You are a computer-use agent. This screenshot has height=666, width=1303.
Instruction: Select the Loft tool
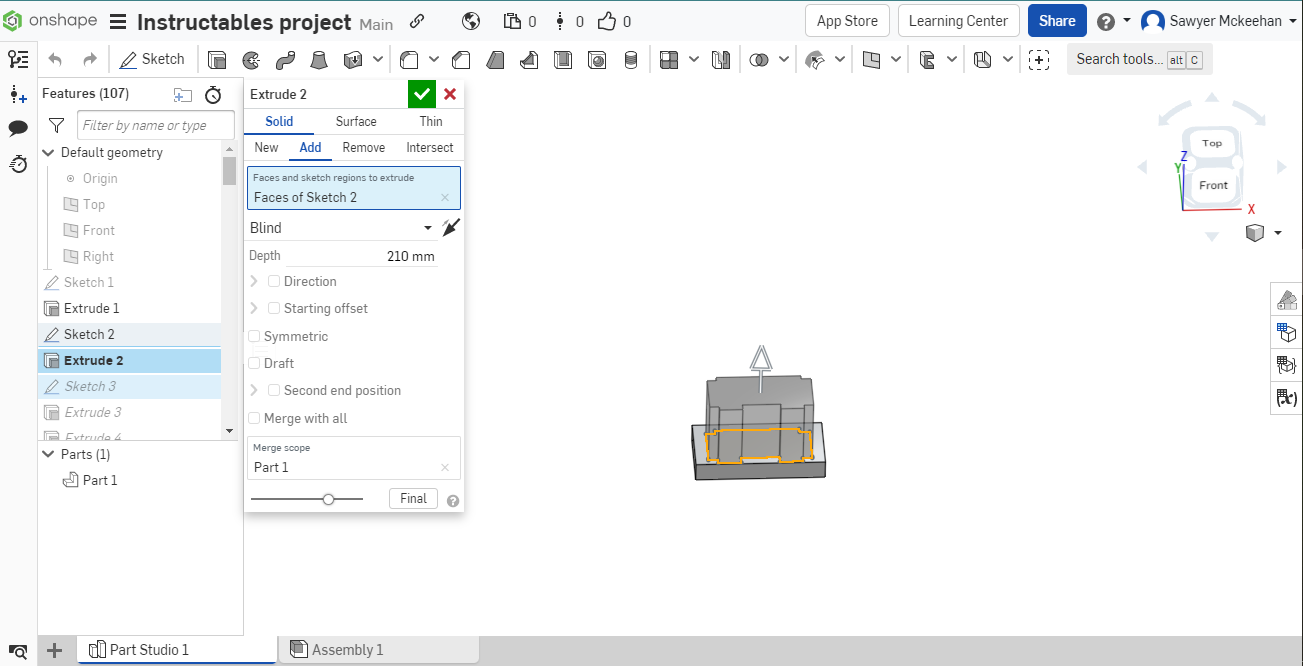(319, 60)
